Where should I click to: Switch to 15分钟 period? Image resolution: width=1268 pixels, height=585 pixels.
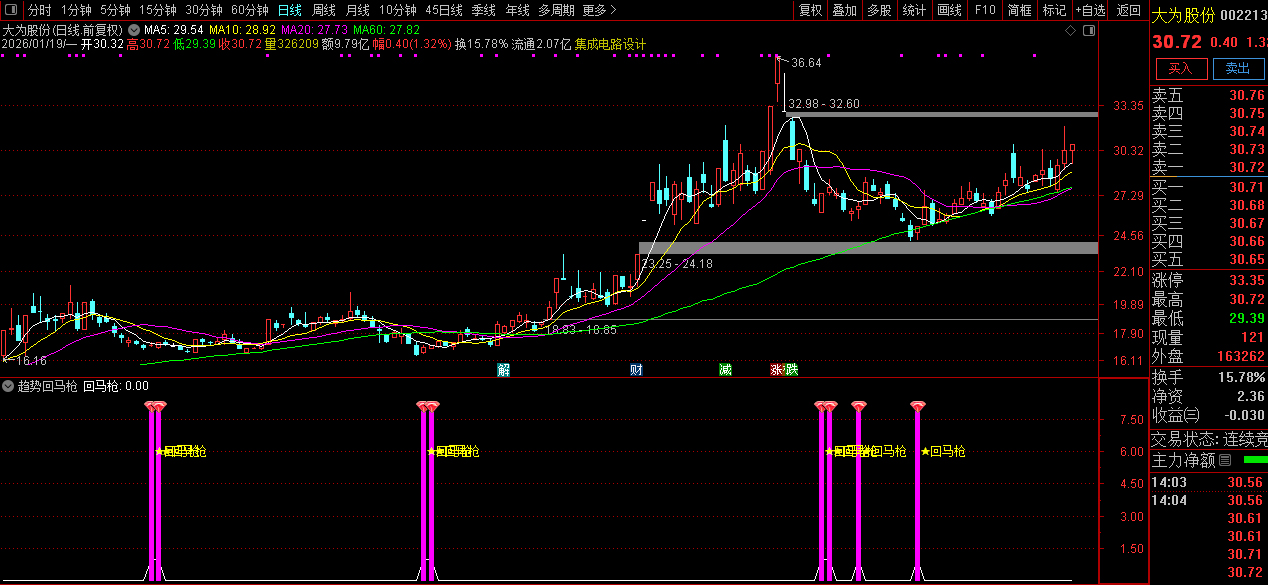pos(157,10)
